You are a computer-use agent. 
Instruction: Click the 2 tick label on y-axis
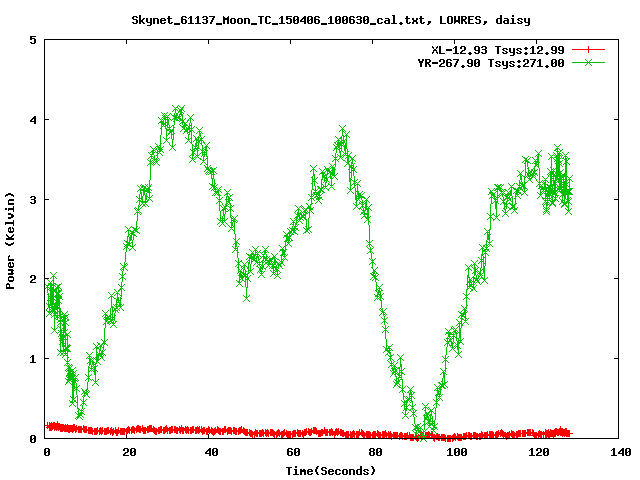[x=33, y=279]
